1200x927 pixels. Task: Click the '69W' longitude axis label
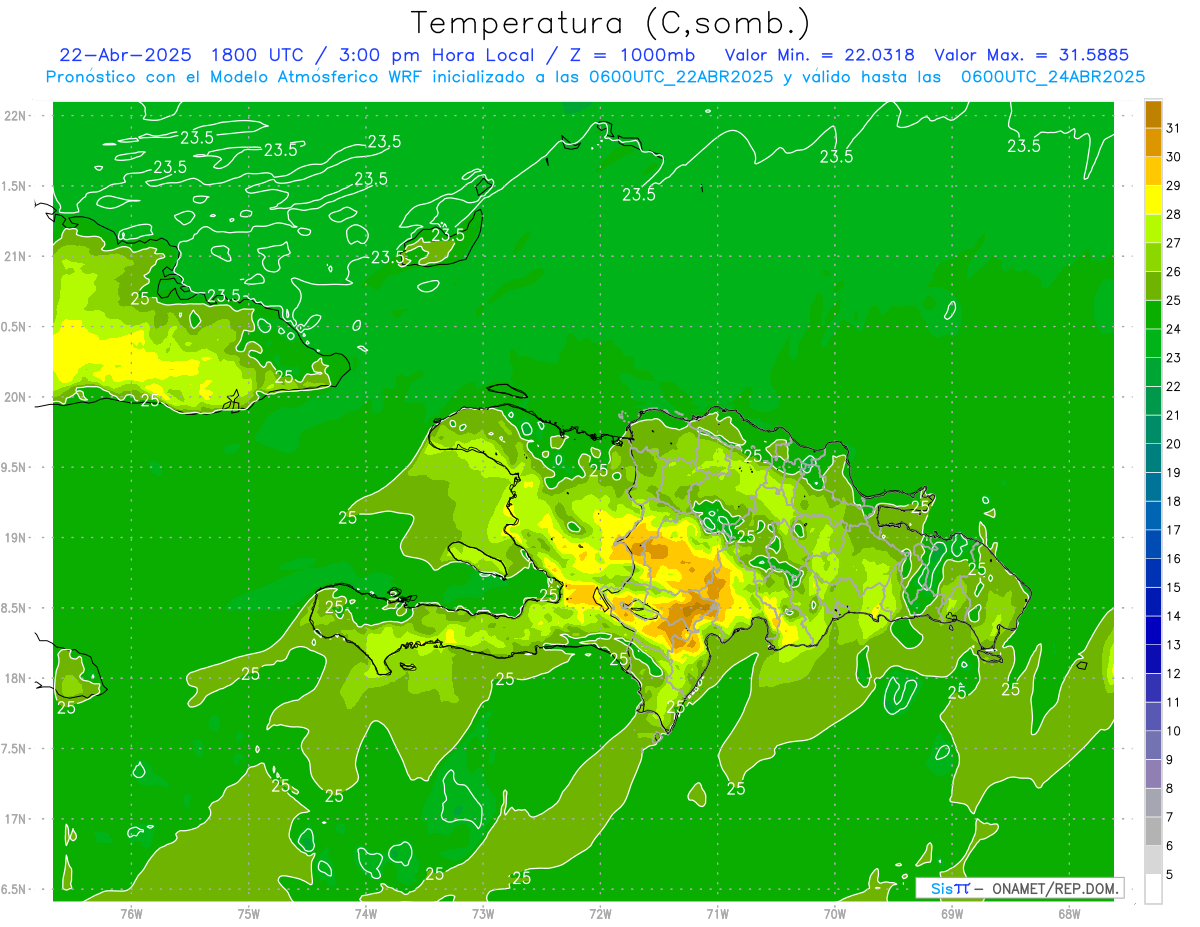[952, 913]
